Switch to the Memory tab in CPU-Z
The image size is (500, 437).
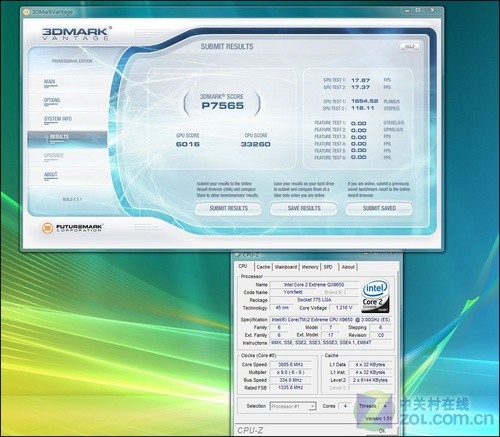tap(310, 267)
